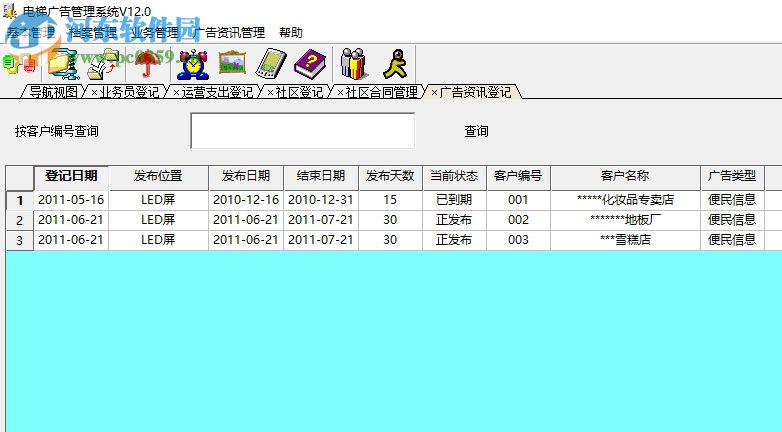The height and width of the screenshot is (432, 782).
Task: Open the 广告资讯管理 menu
Action: pos(229,33)
